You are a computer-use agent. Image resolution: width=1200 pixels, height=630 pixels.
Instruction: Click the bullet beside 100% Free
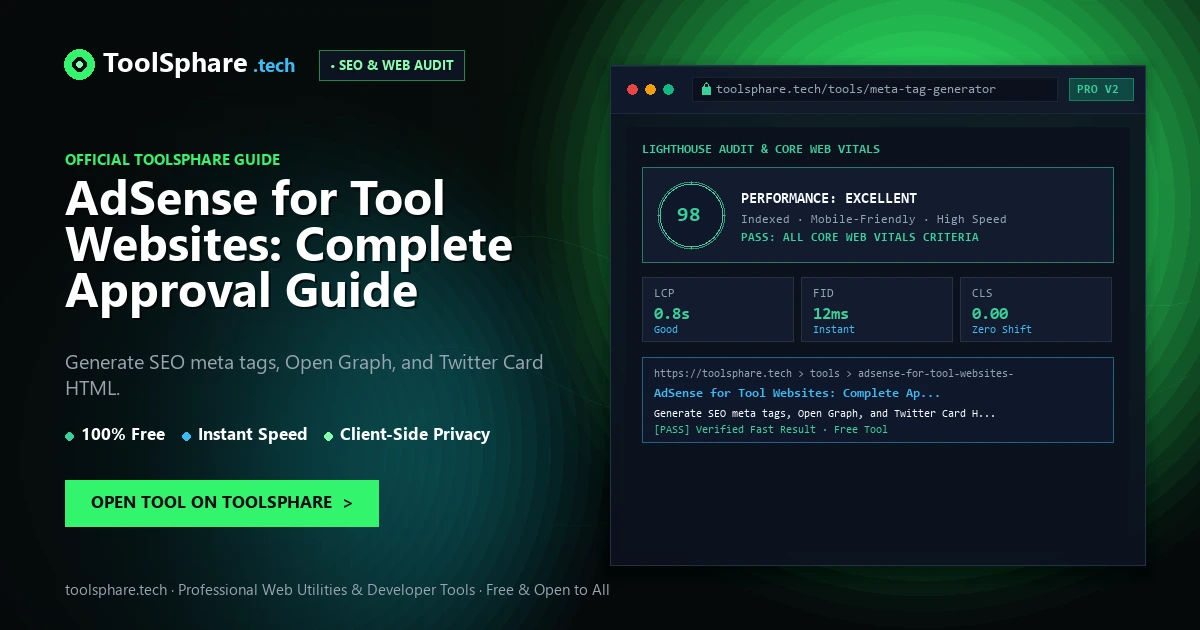point(69,436)
